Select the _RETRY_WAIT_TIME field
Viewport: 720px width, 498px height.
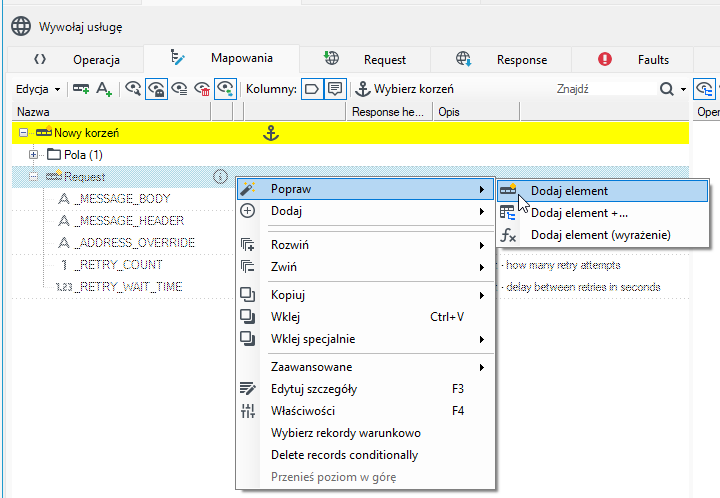(119, 287)
